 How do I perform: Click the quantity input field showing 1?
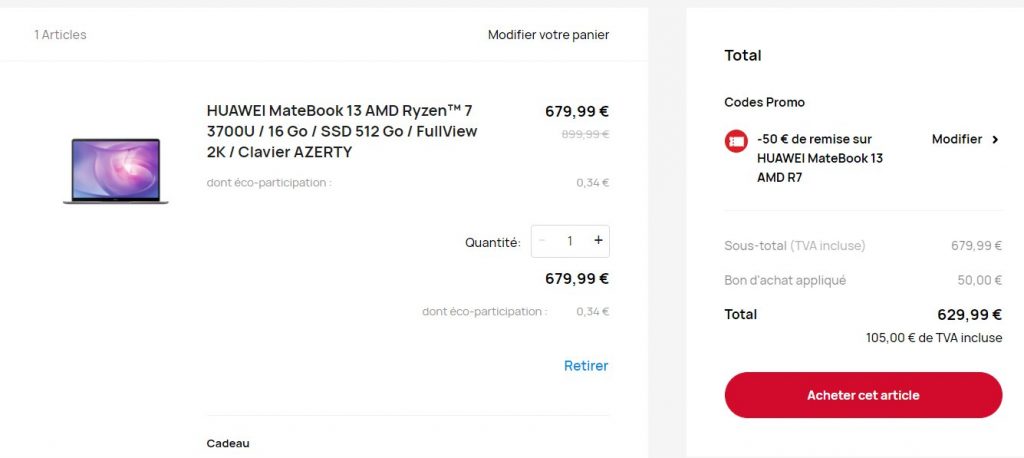570,241
